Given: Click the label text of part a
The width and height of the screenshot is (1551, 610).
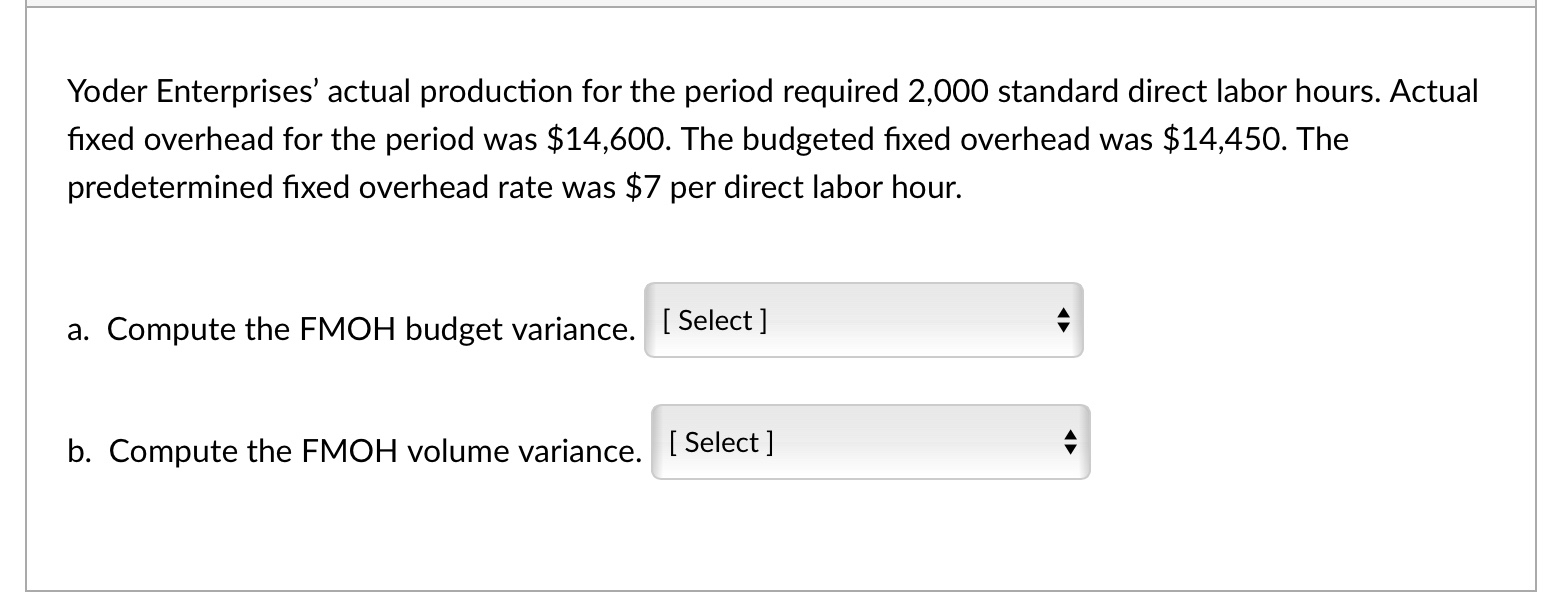Looking at the screenshot, I should point(350,329).
